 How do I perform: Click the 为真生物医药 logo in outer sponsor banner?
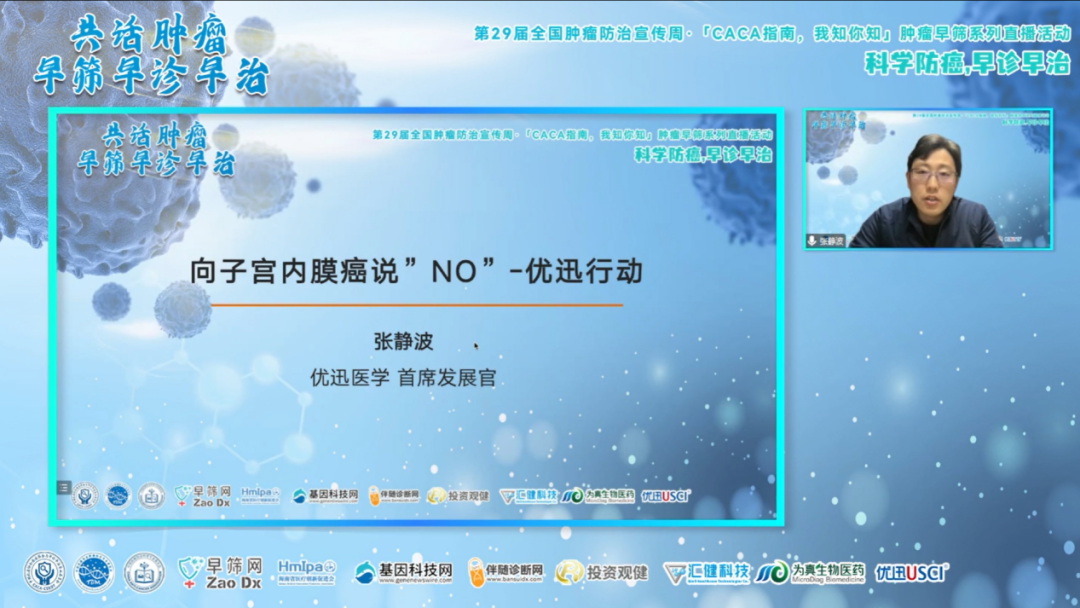[x=810, y=572]
